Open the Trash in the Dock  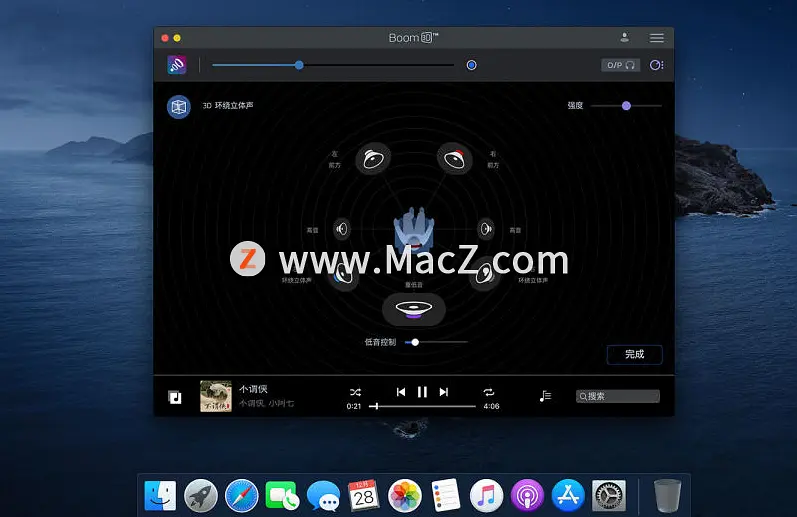(667, 495)
